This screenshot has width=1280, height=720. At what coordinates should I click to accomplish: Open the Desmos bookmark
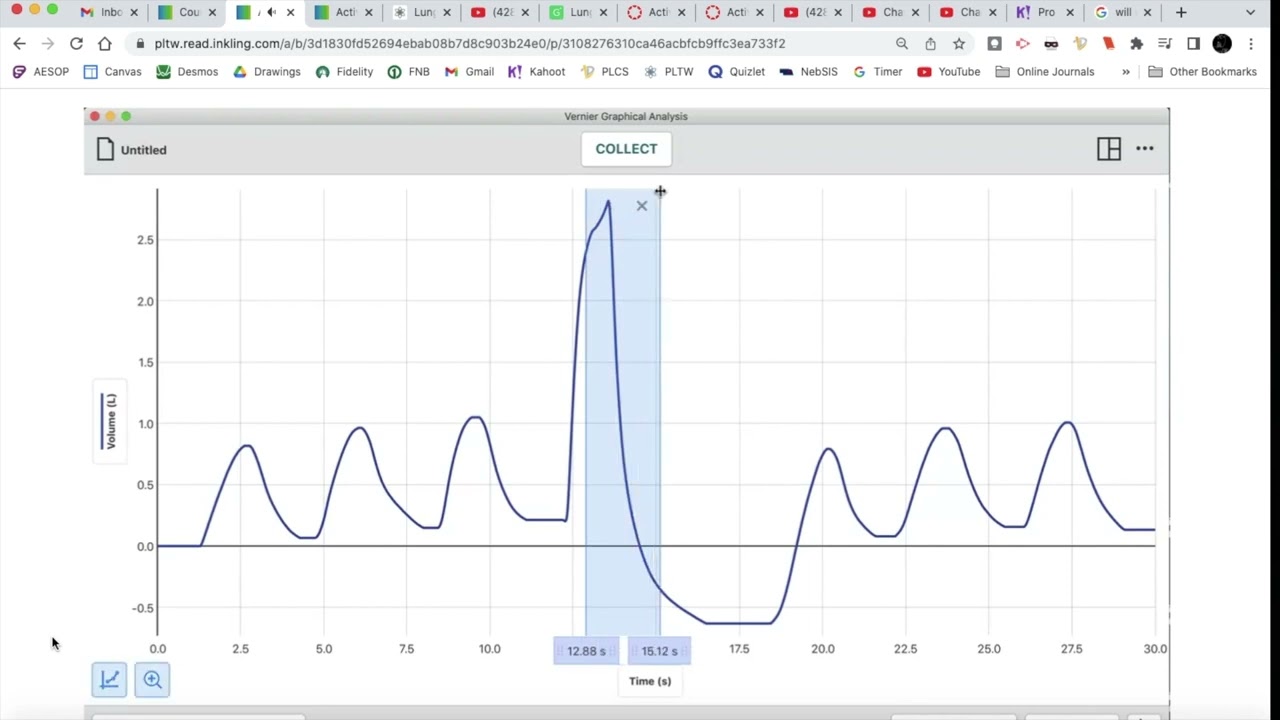187,72
